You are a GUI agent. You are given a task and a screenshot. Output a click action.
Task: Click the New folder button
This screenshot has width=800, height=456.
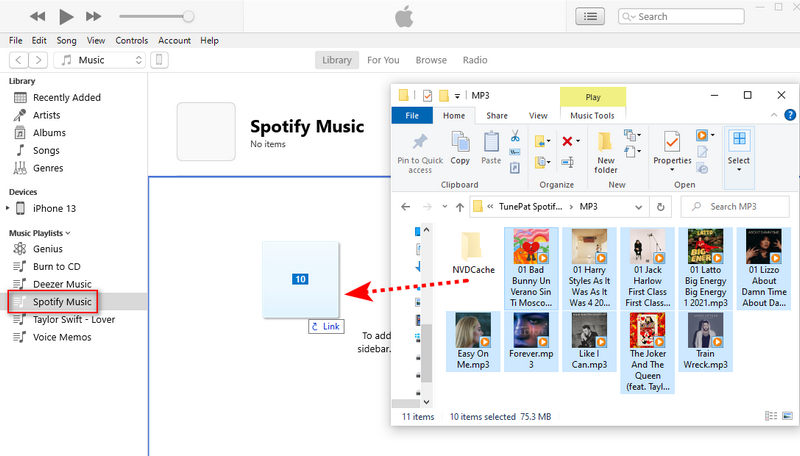coord(606,152)
